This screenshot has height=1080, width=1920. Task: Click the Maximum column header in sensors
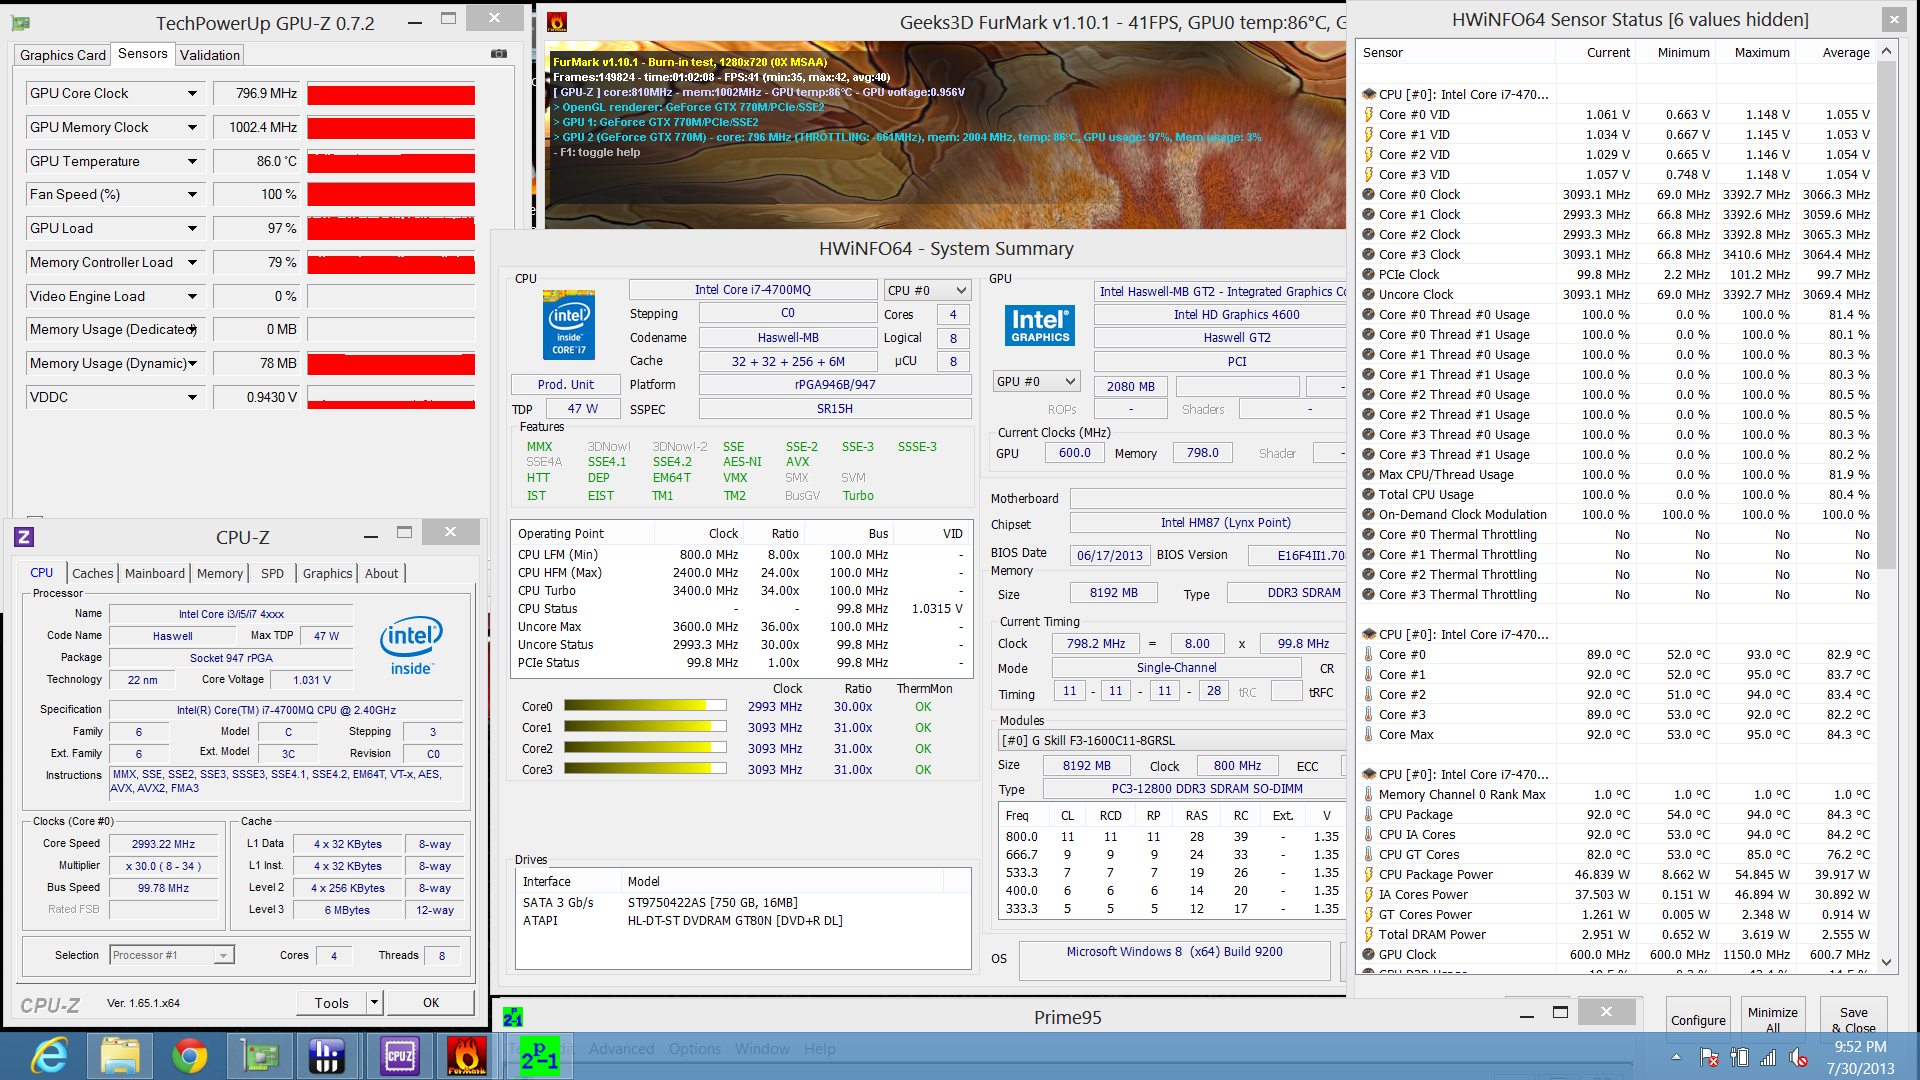pos(1761,52)
